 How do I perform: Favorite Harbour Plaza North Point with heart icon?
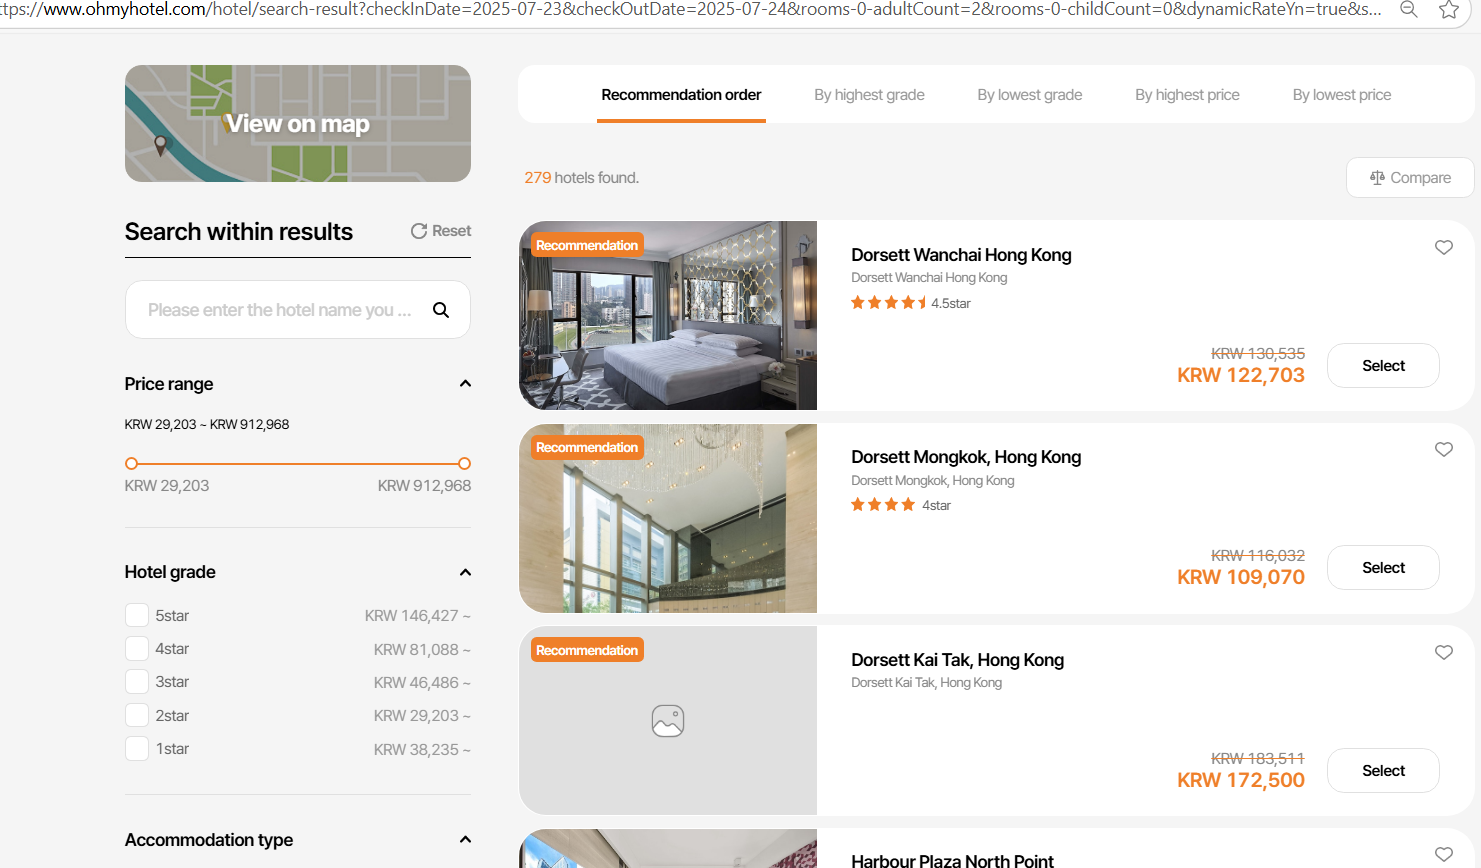point(1444,854)
